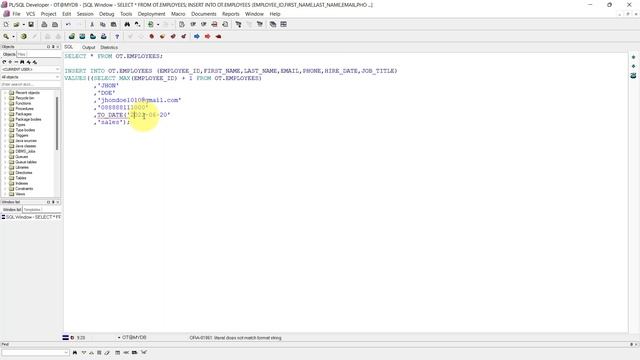Click the object search input field
The image size is (640, 360).
(x=30, y=84)
